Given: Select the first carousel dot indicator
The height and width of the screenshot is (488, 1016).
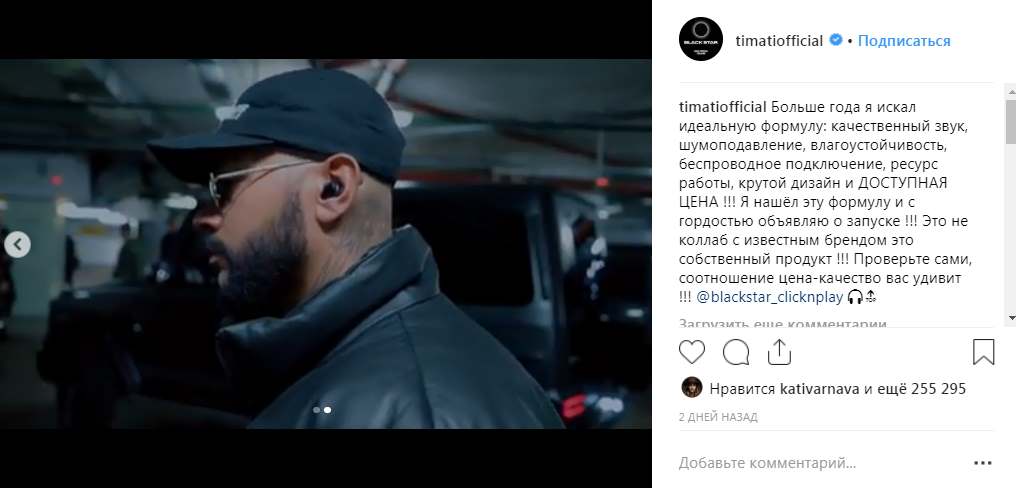Looking at the screenshot, I should [316, 410].
